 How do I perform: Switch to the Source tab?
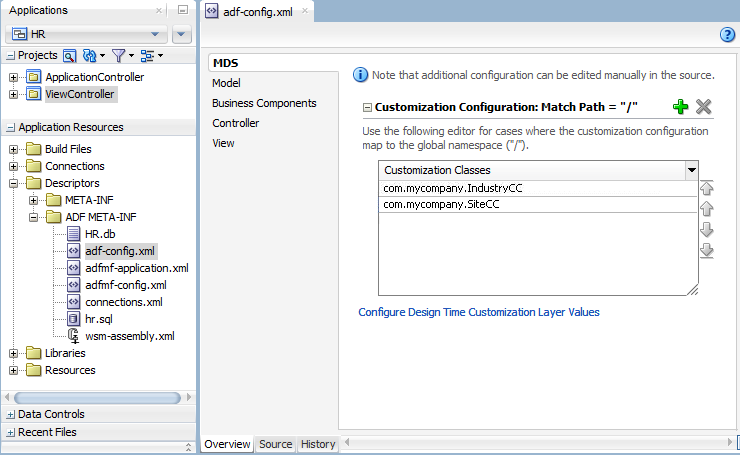tap(275, 444)
